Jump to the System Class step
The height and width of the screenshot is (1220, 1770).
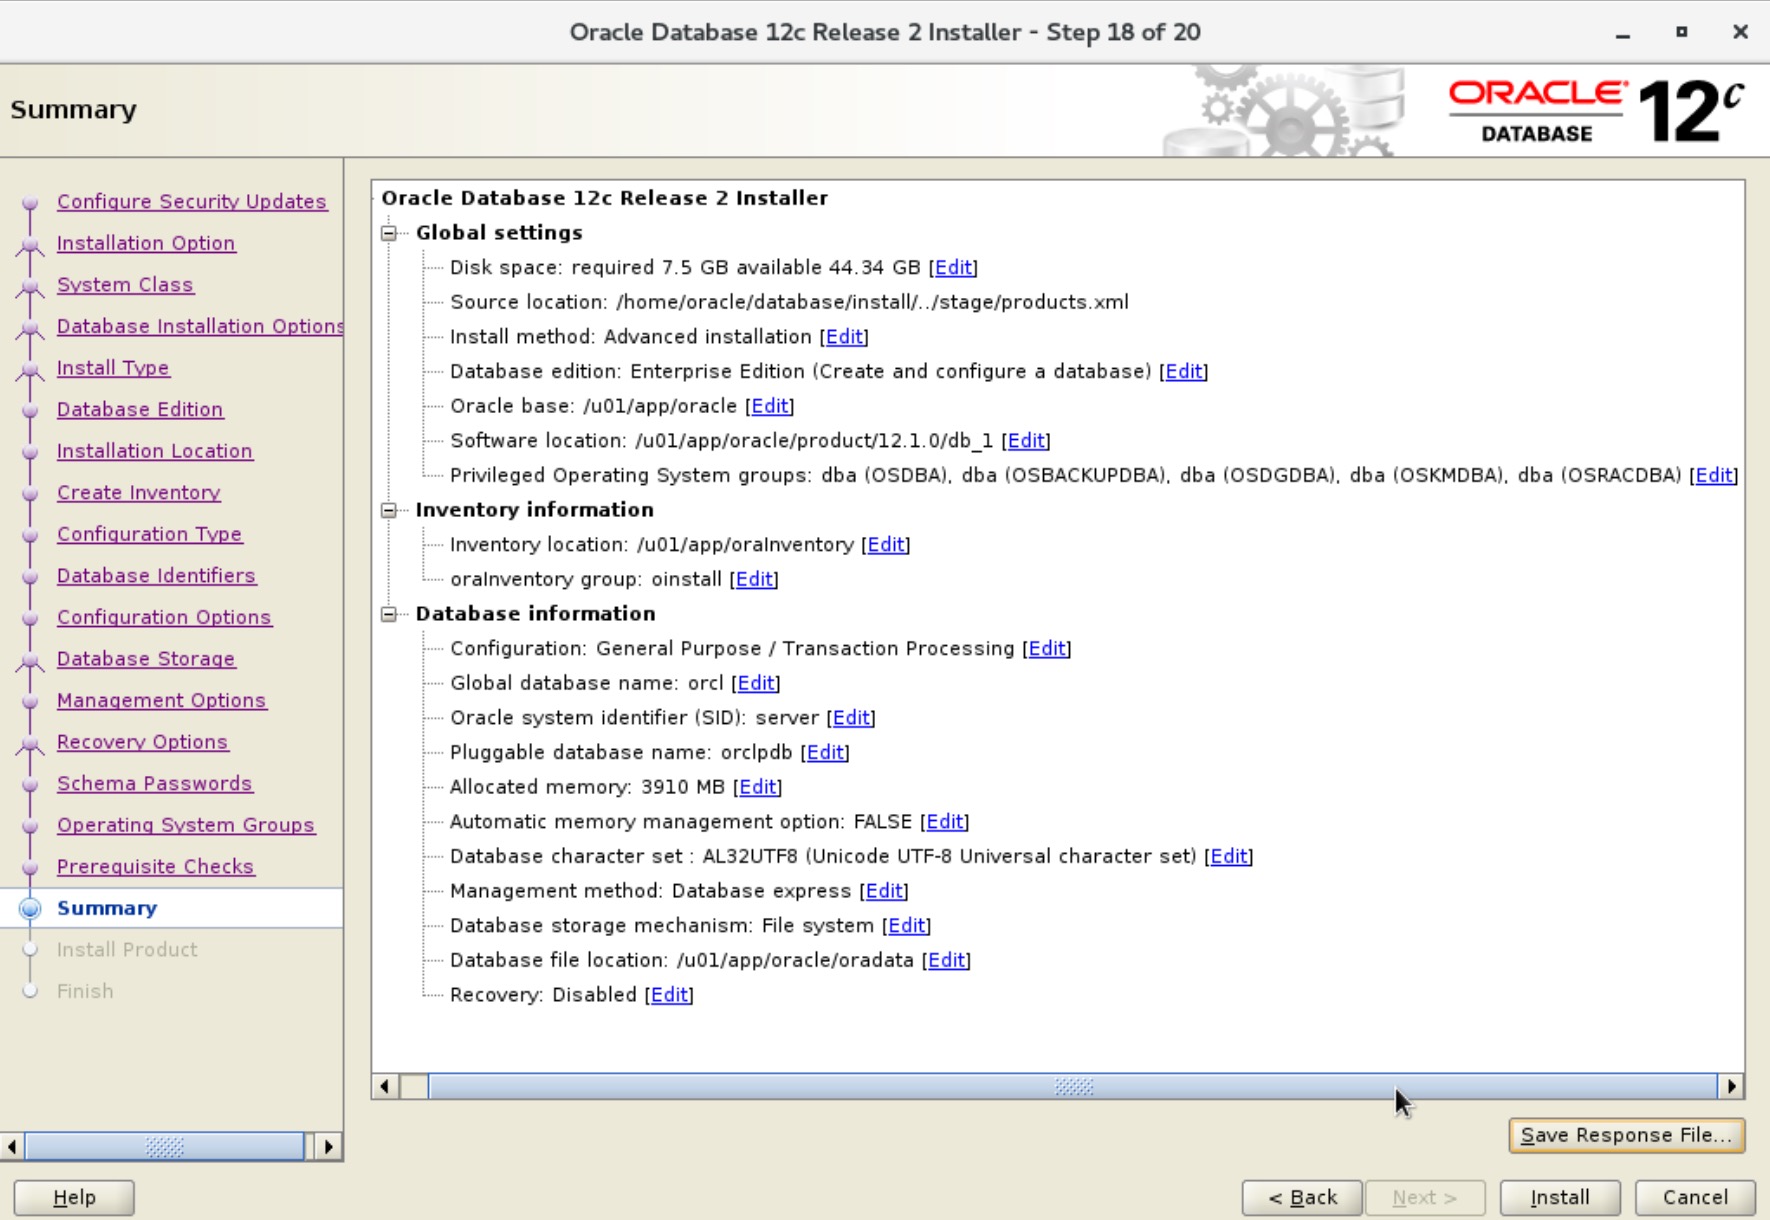coord(125,285)
